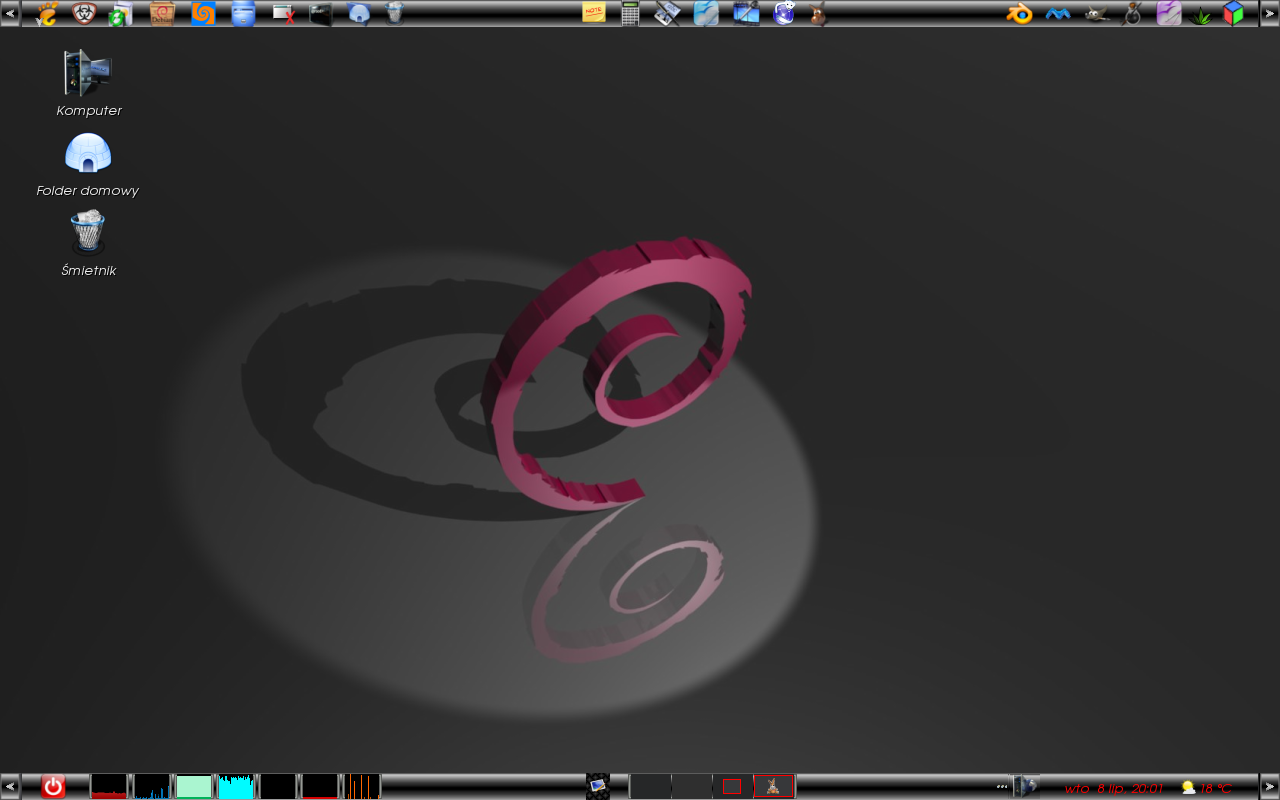Click the blue spikes system monitor graph
The image size is (1280, 800).
click(152, 786)
